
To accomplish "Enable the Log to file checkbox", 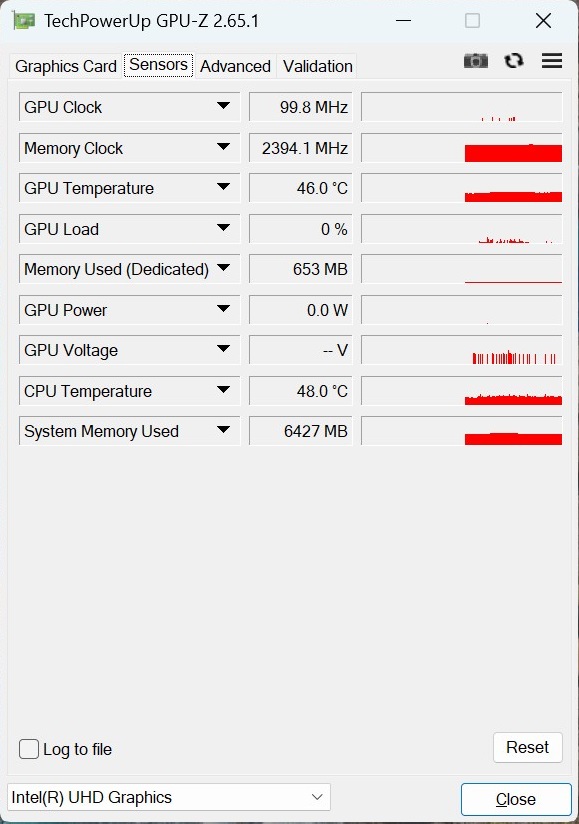I will click(29, 749).
